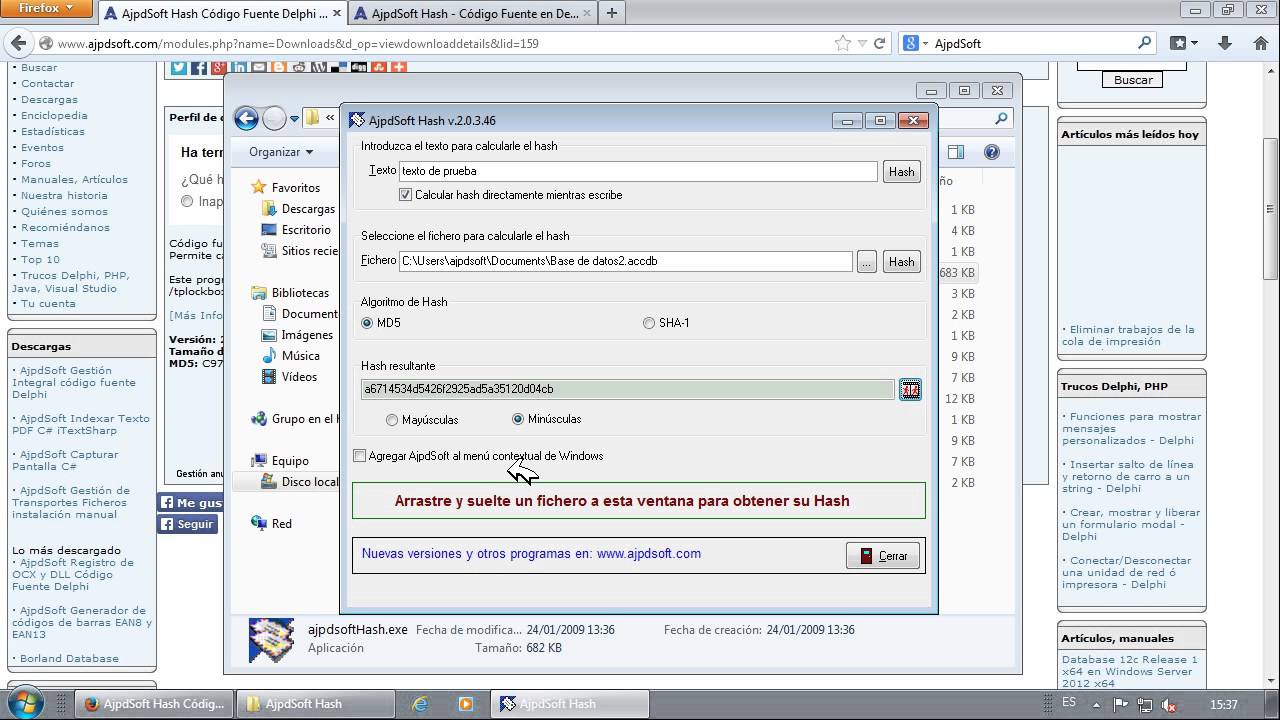Open the Windows Start menu
This screenshot has height=720, width=1280.
tap(26, 702)
